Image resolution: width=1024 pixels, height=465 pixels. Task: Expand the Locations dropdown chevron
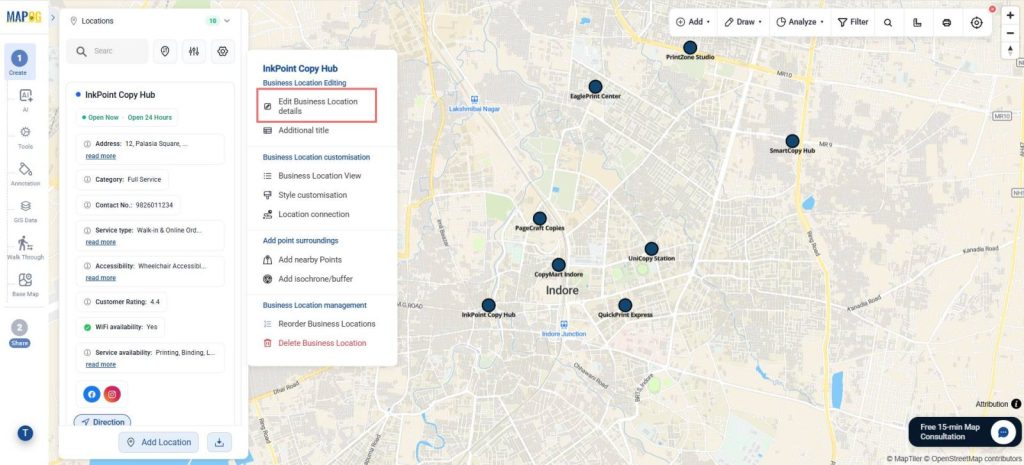[x=227, y=21]
